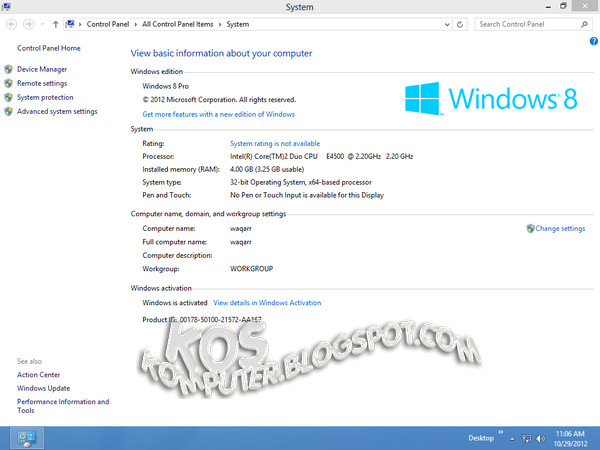Select Control Panel in the breadcrumb
600x450 pixels.
[x=108, y=24]
